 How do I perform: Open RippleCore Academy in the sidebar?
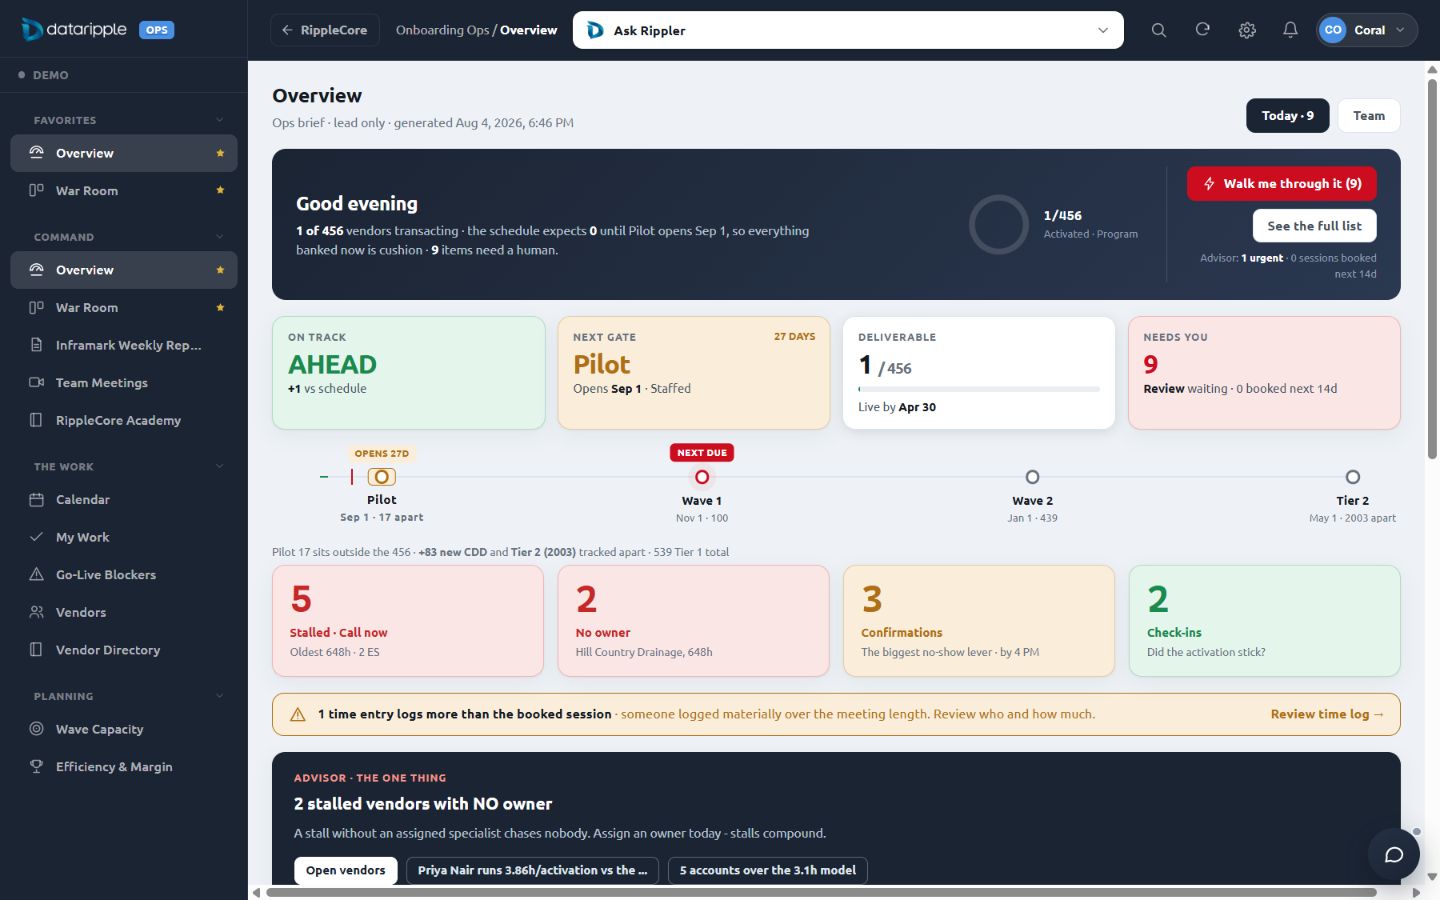tap(124, 420)
